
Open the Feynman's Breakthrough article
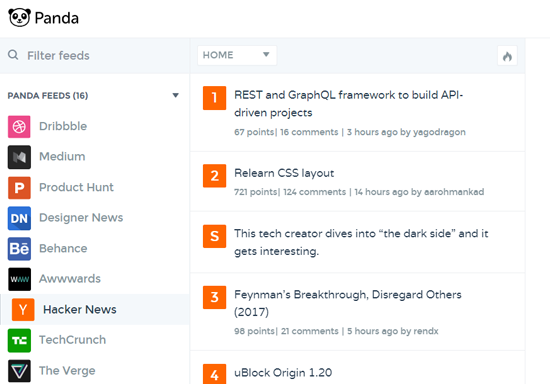(348, 303)
